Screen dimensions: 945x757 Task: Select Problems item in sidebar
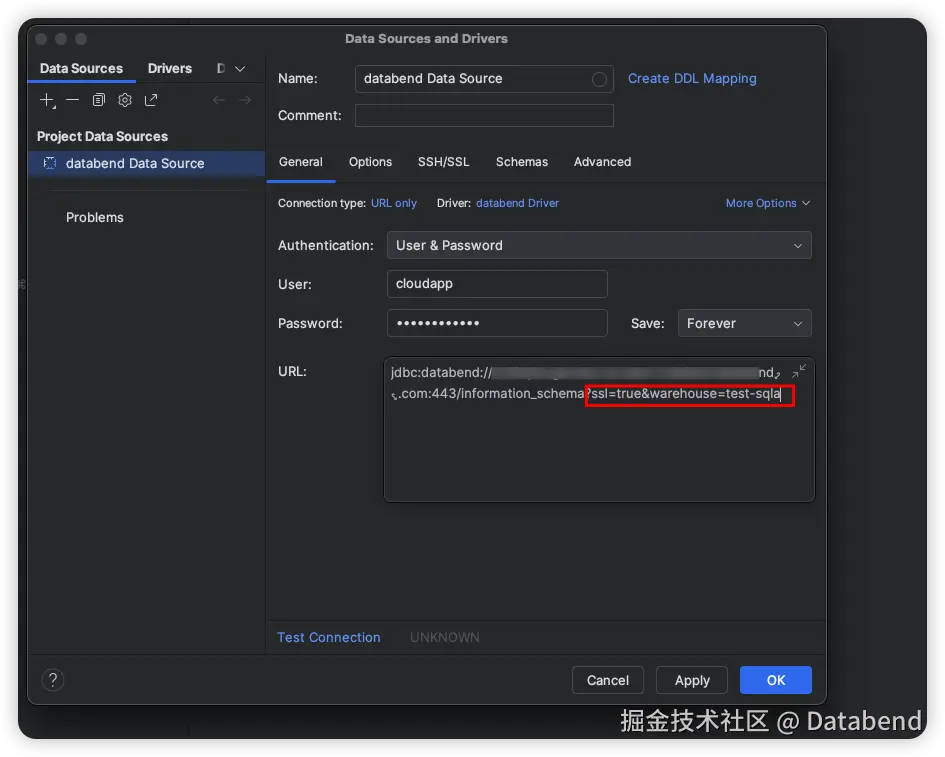tap(95, 218)
